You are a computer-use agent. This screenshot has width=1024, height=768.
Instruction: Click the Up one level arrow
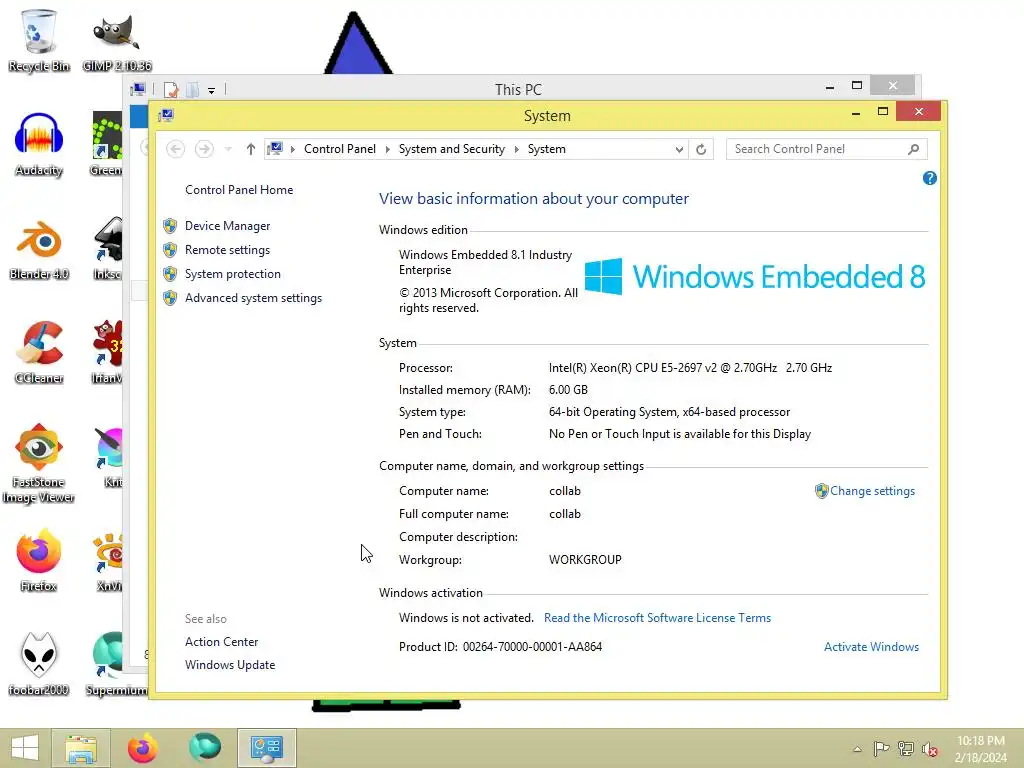(250, 150)
